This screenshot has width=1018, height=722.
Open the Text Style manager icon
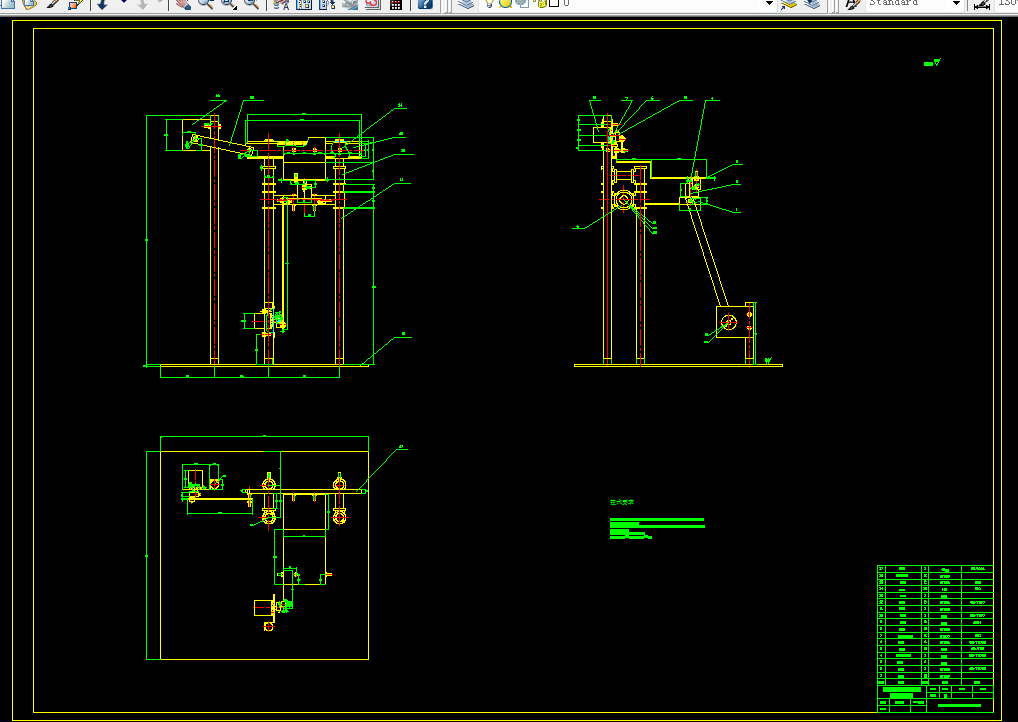click(x=852, y=4)
